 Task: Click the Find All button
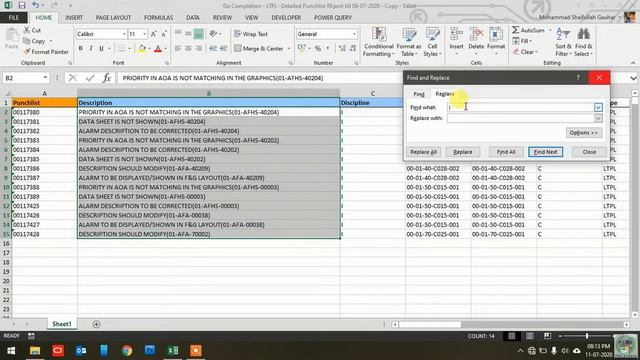tap(506, 152)
